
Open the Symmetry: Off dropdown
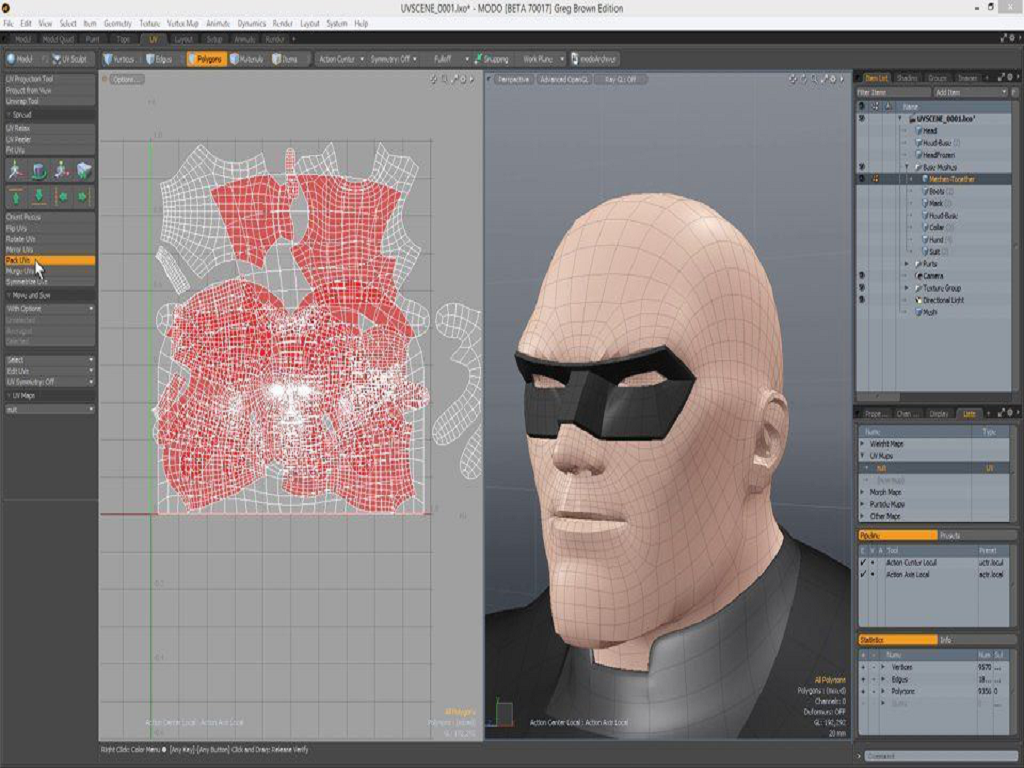[392, 59]
